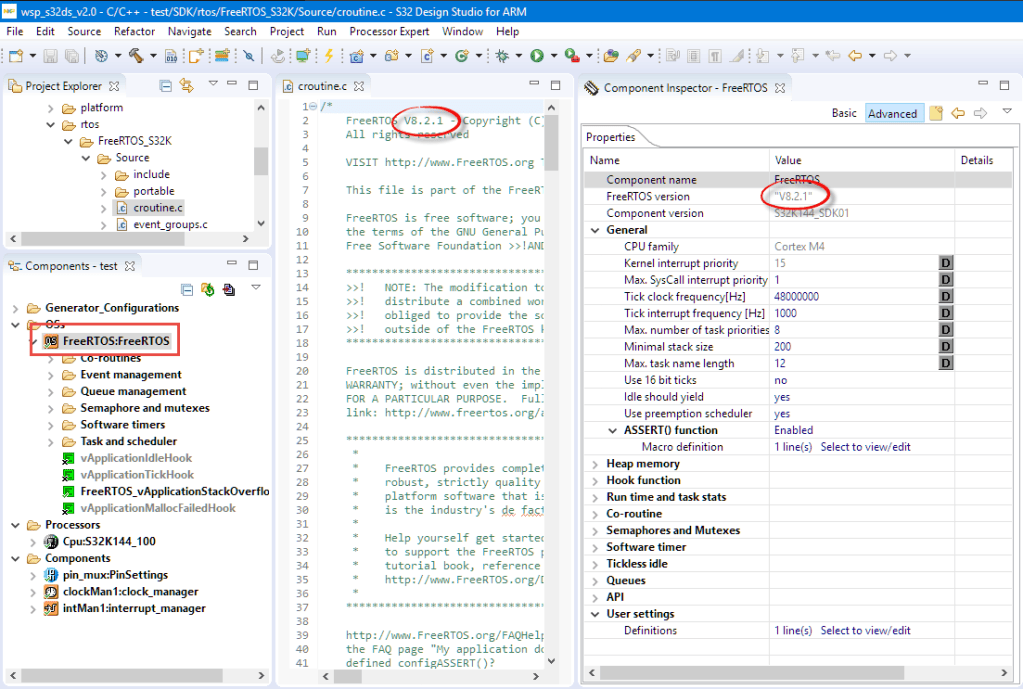Open Project Explorer view menu triangle
The image size is (1023, 689).
213,84
